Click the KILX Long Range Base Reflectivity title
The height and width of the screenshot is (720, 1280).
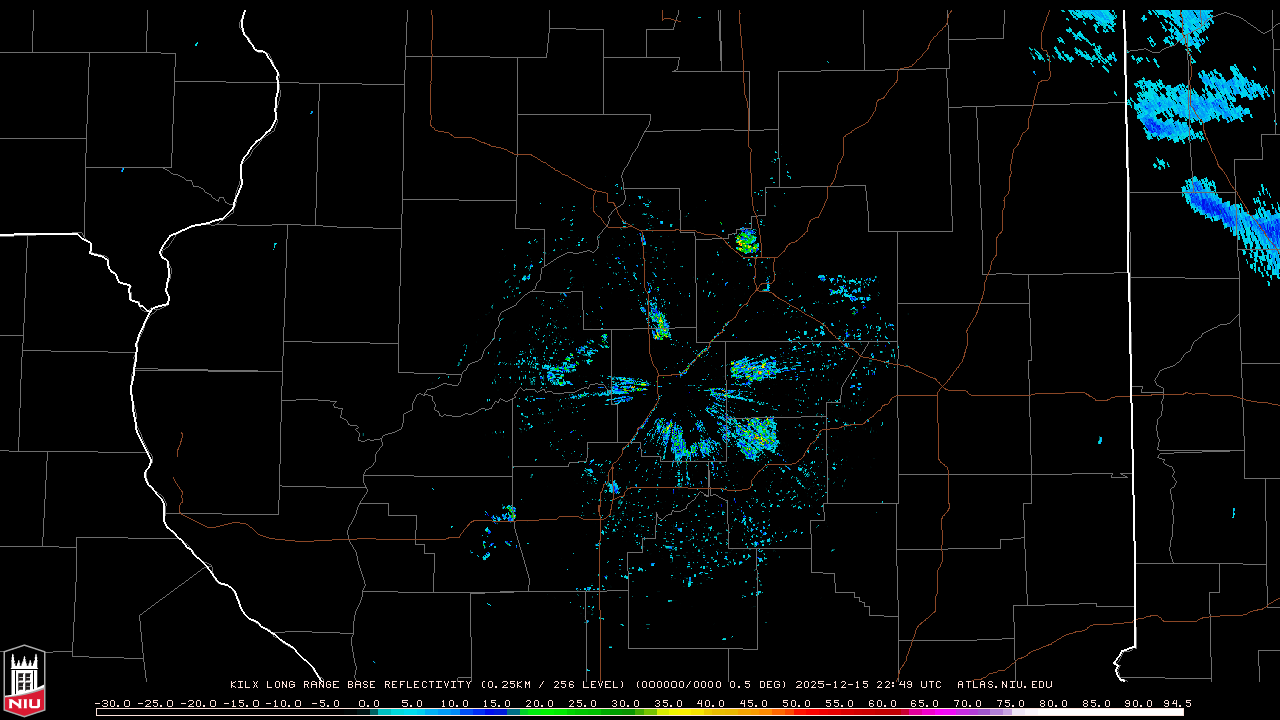tap(350, 685)
